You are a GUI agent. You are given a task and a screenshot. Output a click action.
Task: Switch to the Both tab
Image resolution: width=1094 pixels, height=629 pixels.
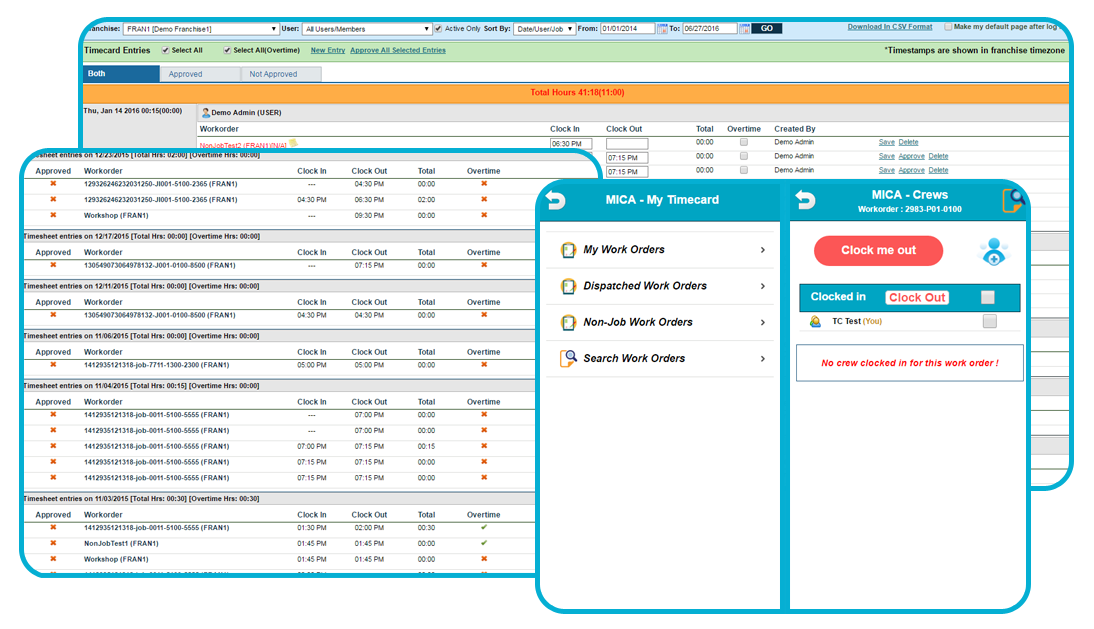pos(121,74)
